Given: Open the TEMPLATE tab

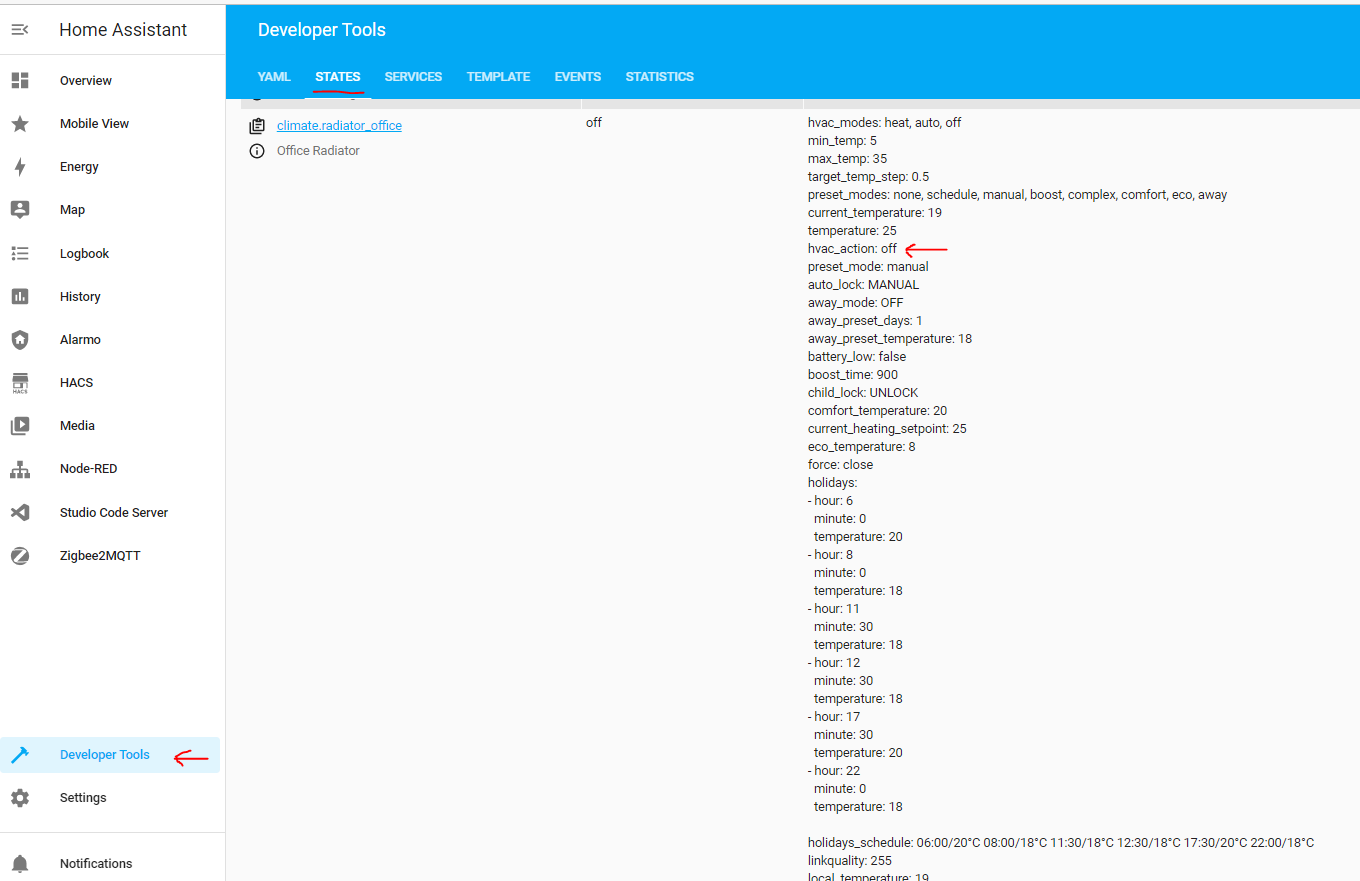Looking at the screenshot, I should point(498,76).
